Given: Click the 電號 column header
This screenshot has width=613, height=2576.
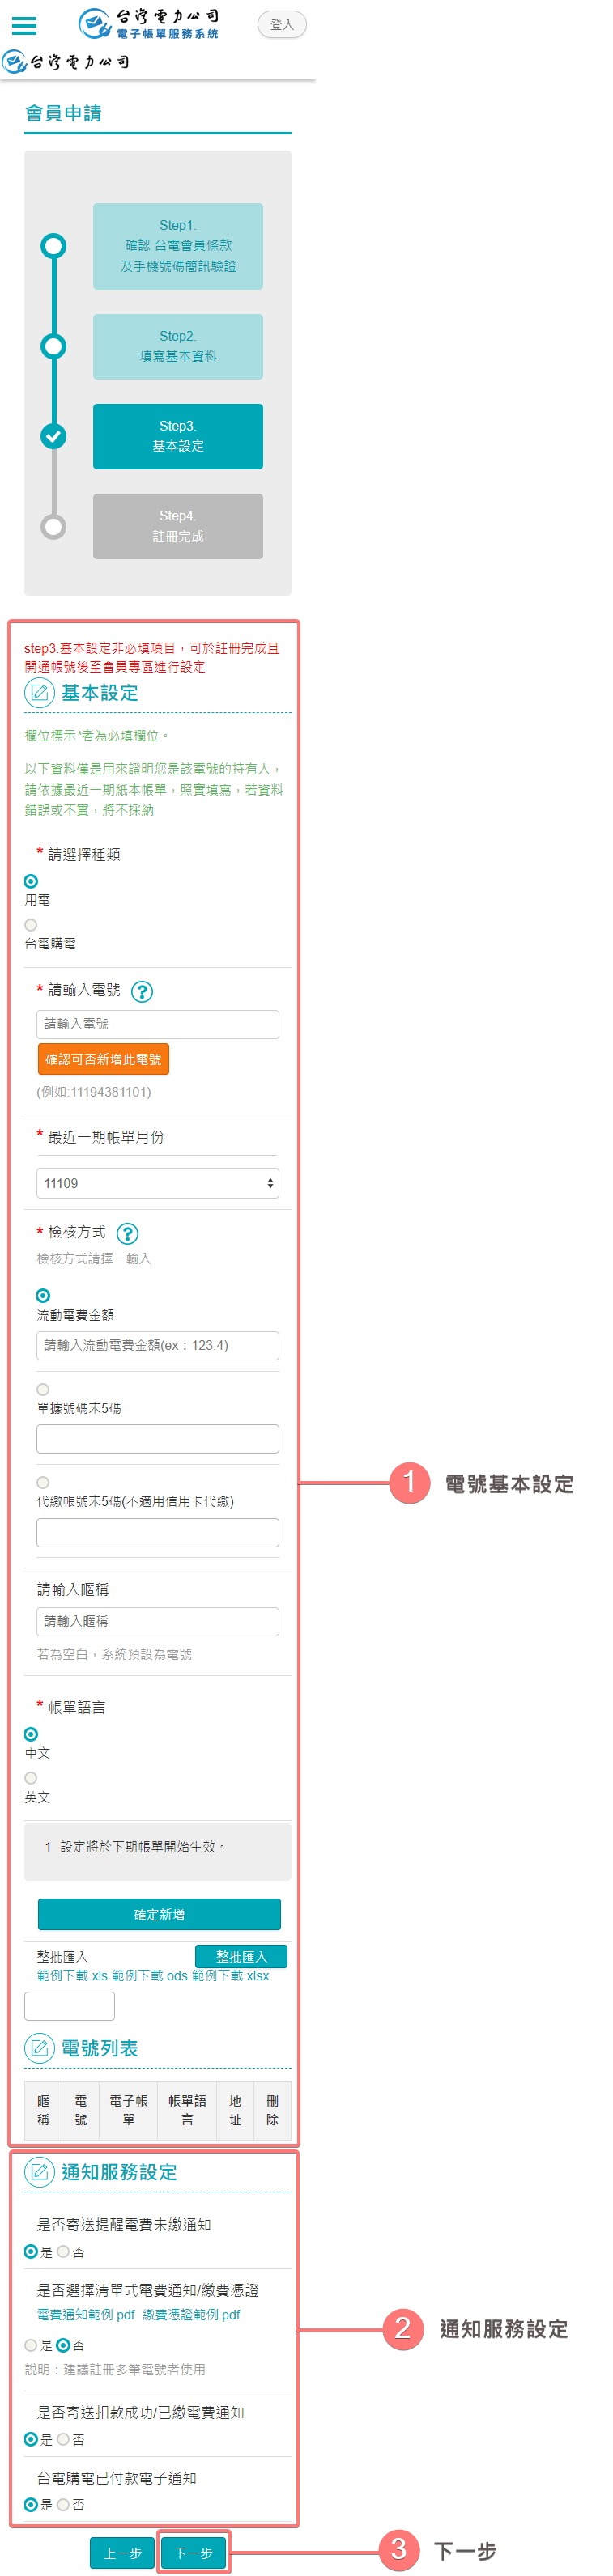Looking at the screenshot, I should pyautogui.click(x=81, y=2110).
